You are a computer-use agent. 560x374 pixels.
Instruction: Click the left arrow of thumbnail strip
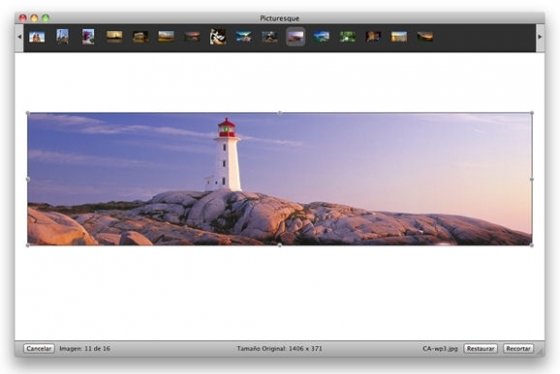click(x=19, y=37)
